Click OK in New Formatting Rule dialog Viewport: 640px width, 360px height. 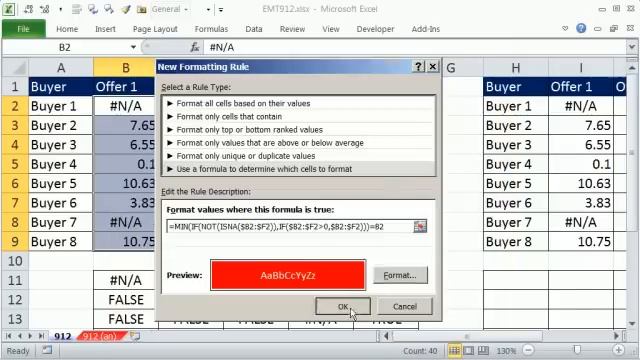click(x=343, y=307)
